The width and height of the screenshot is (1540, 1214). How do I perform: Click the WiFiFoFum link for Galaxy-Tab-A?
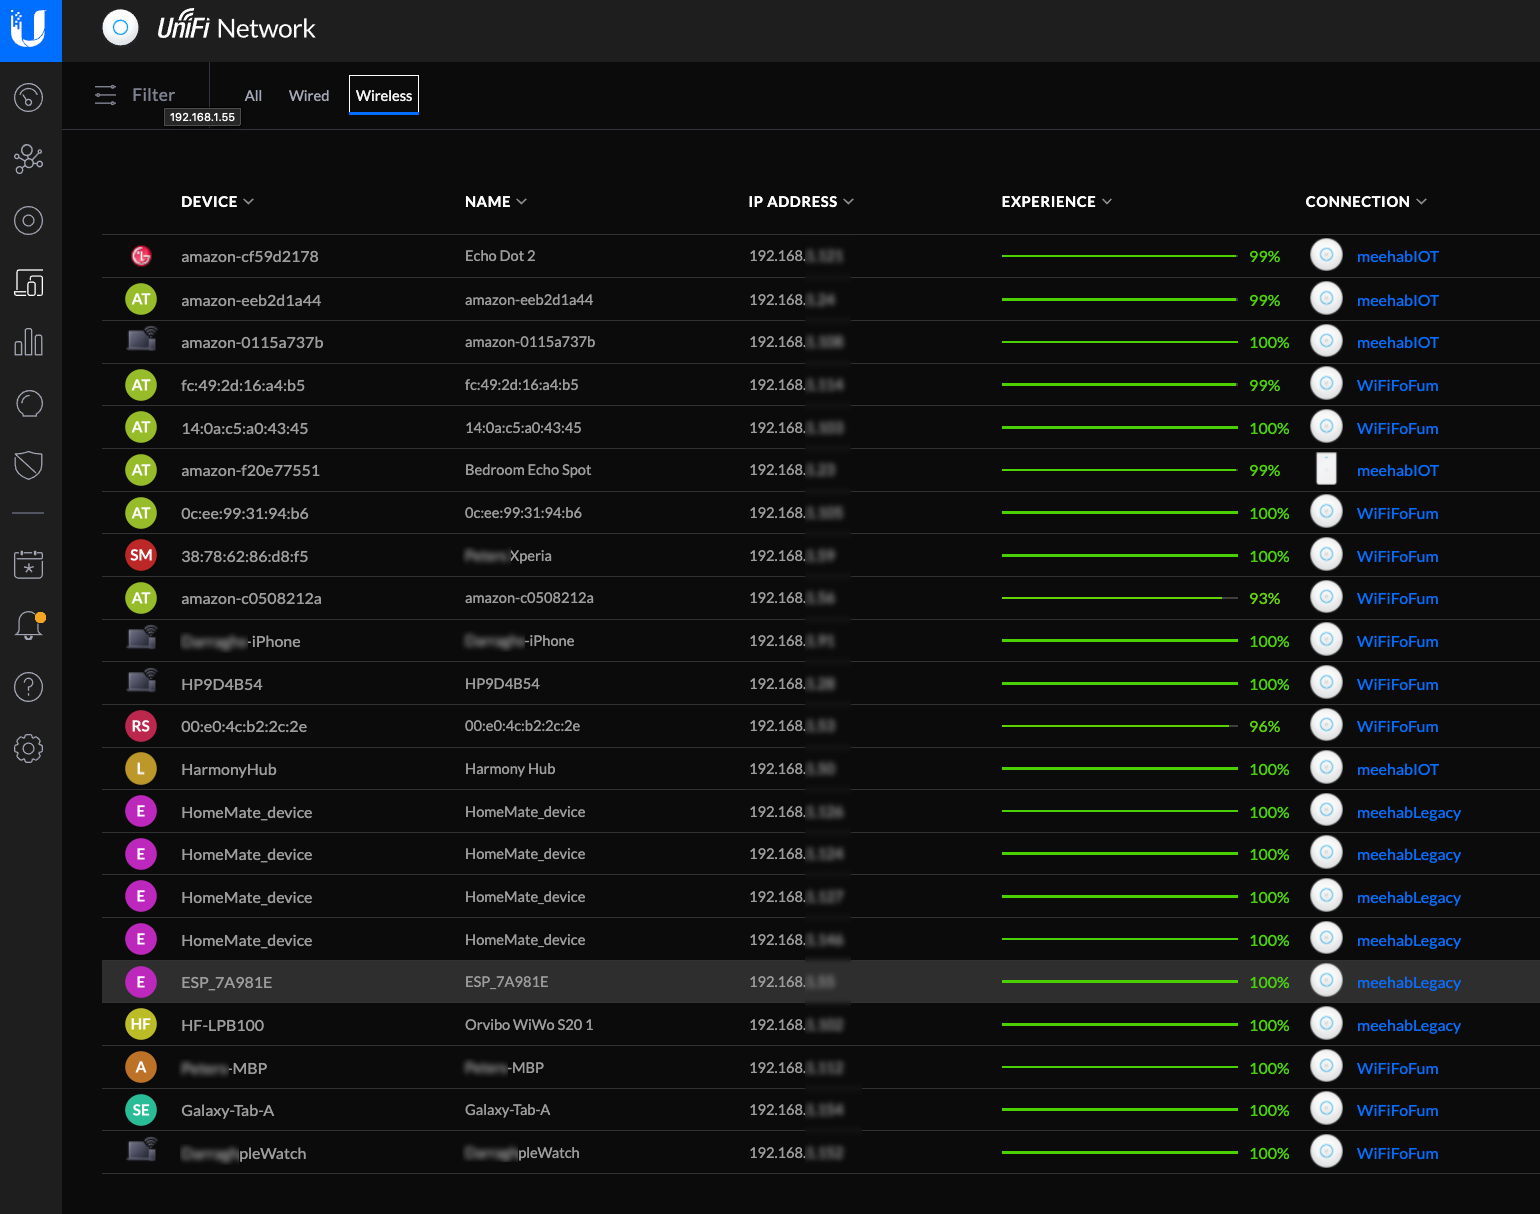click(1397, 1110)
